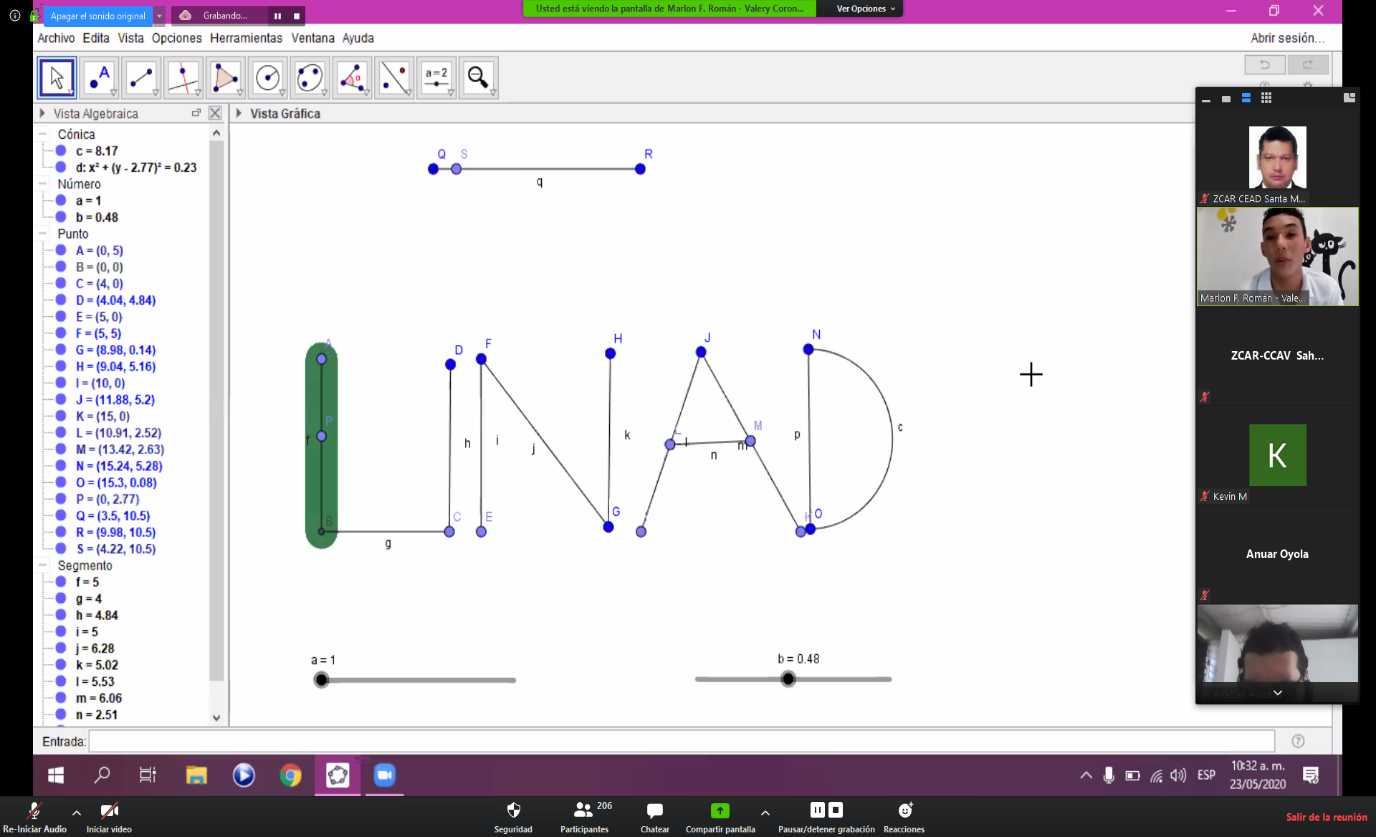This screenshot has width=1376, height=837.
Task: Click Abrir sesión link
Action: click(x=1288, y=38)
